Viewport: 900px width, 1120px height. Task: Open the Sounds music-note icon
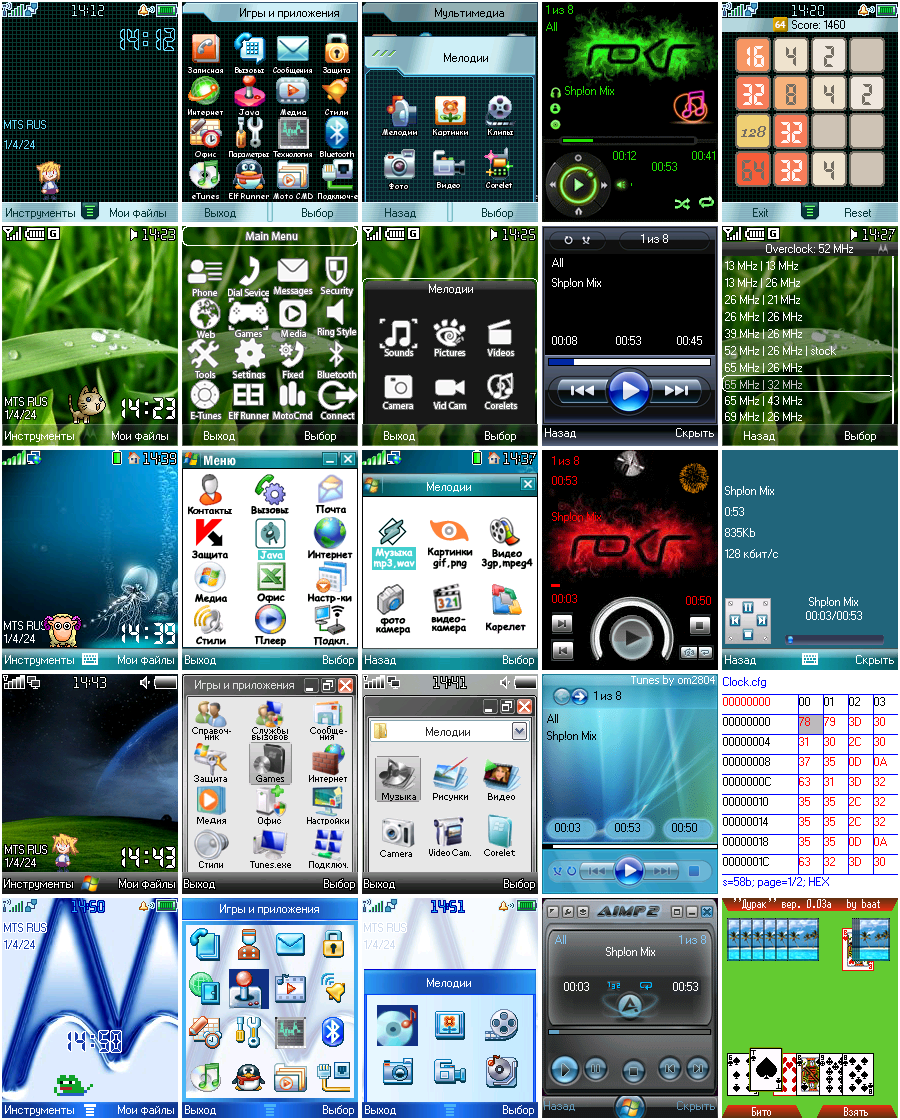pyautogui.click(x=399, y=332)
